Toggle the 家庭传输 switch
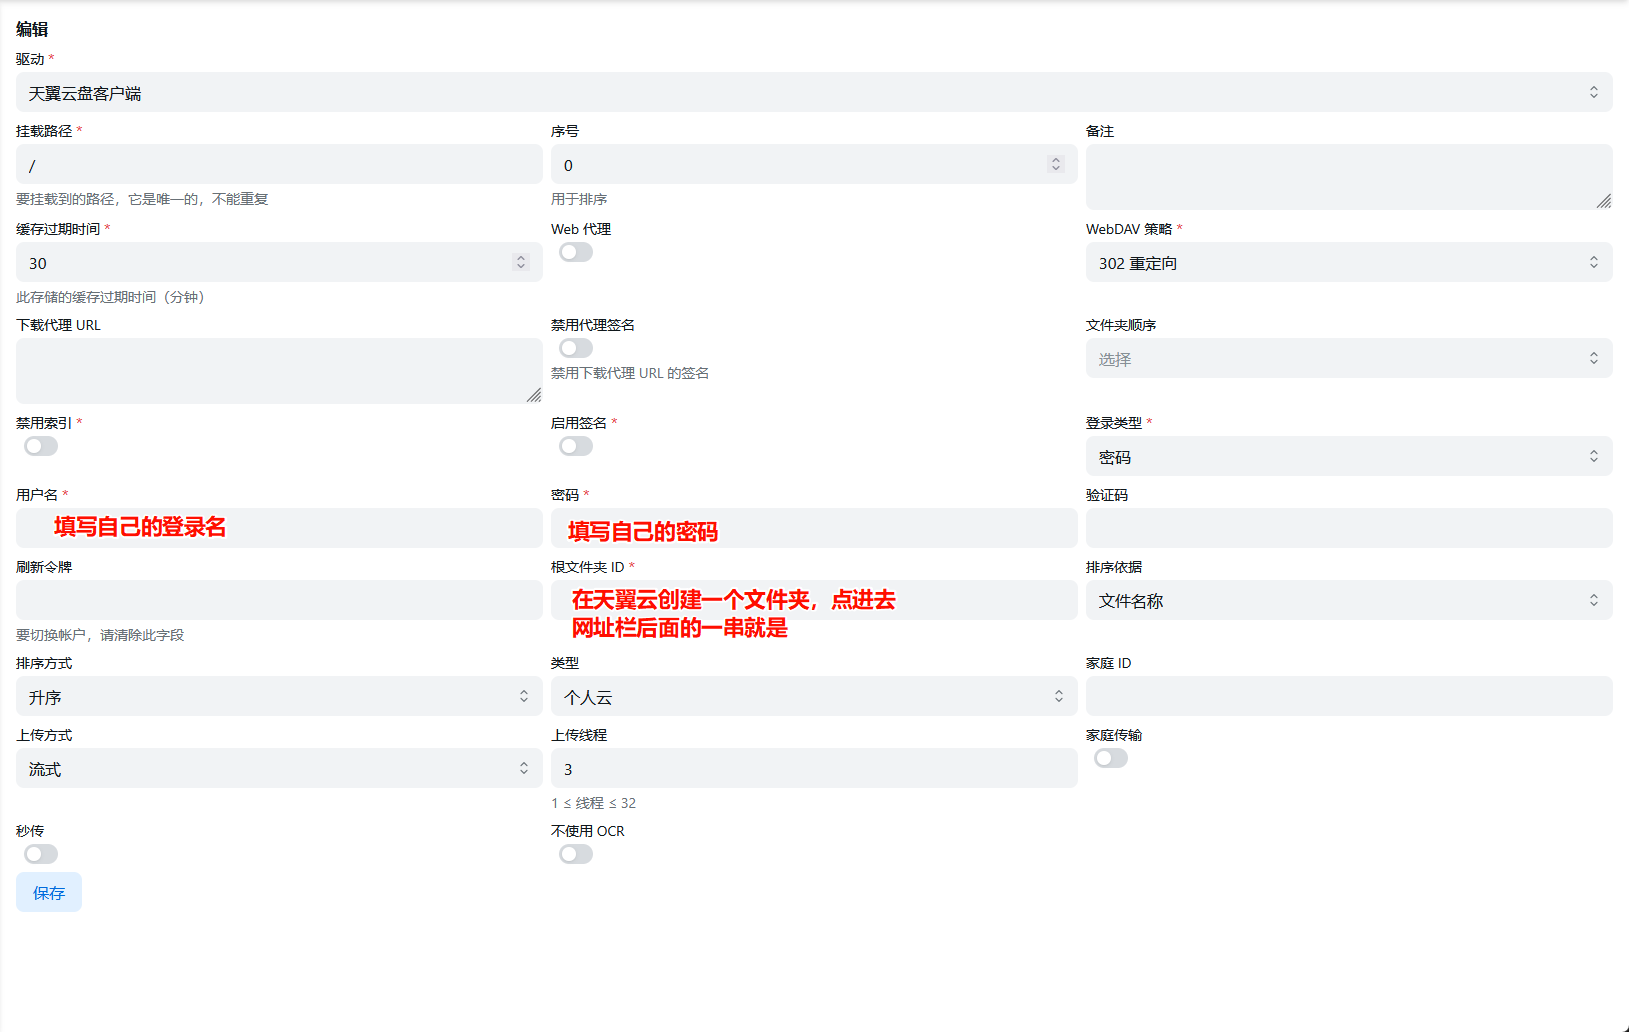This screenshot has height=1032, width=1629. [x=1111, y=759]
